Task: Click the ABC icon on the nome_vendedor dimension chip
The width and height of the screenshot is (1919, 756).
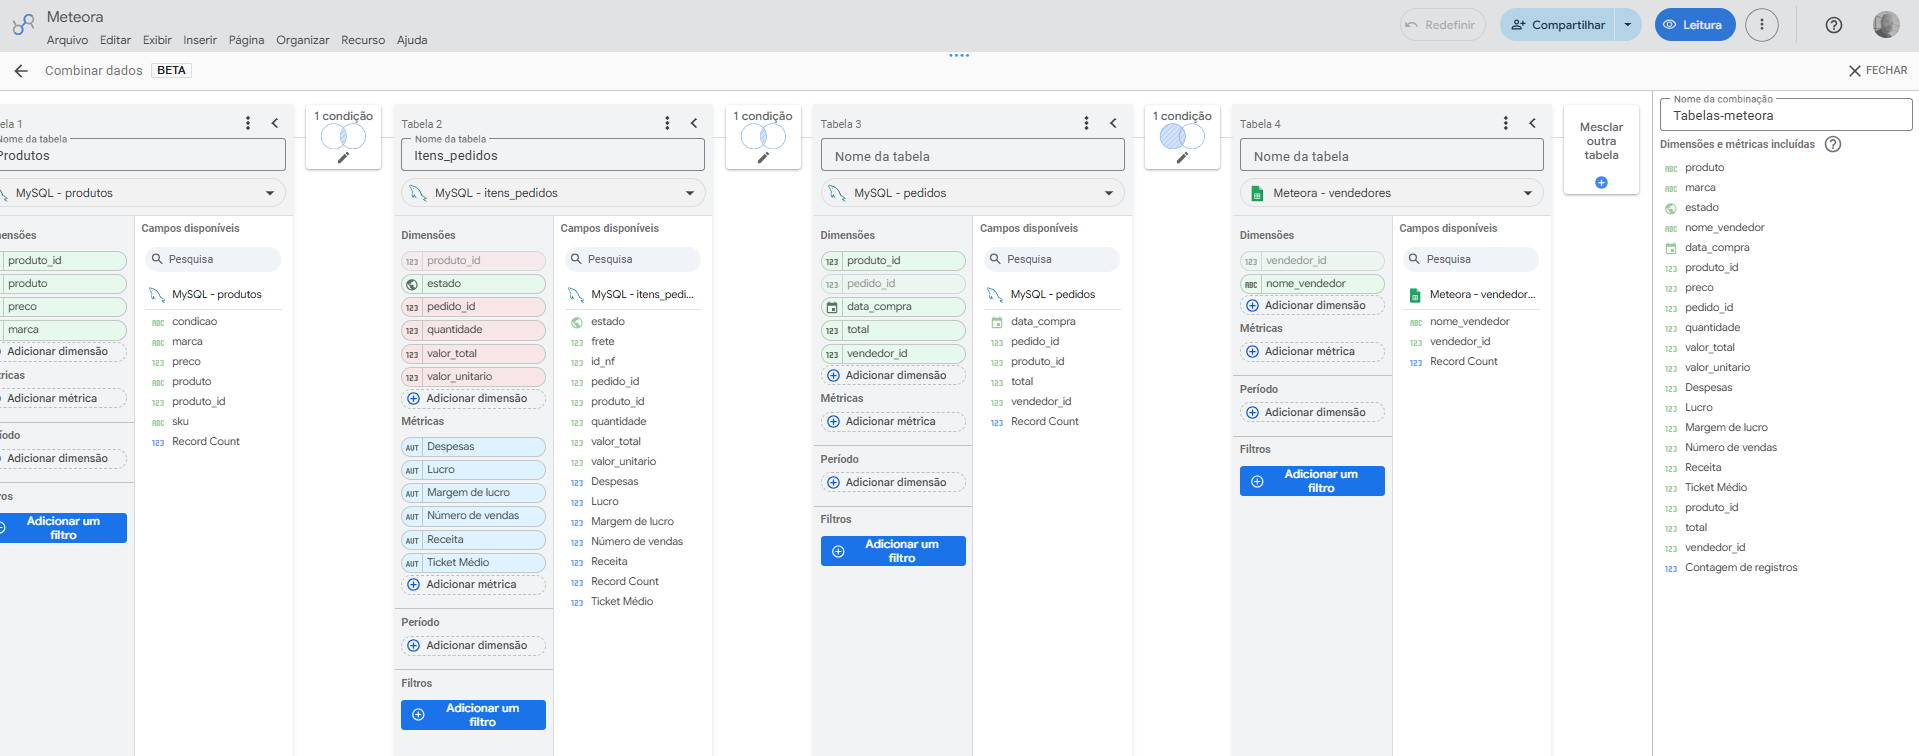Action: [x=1251, y=284]
